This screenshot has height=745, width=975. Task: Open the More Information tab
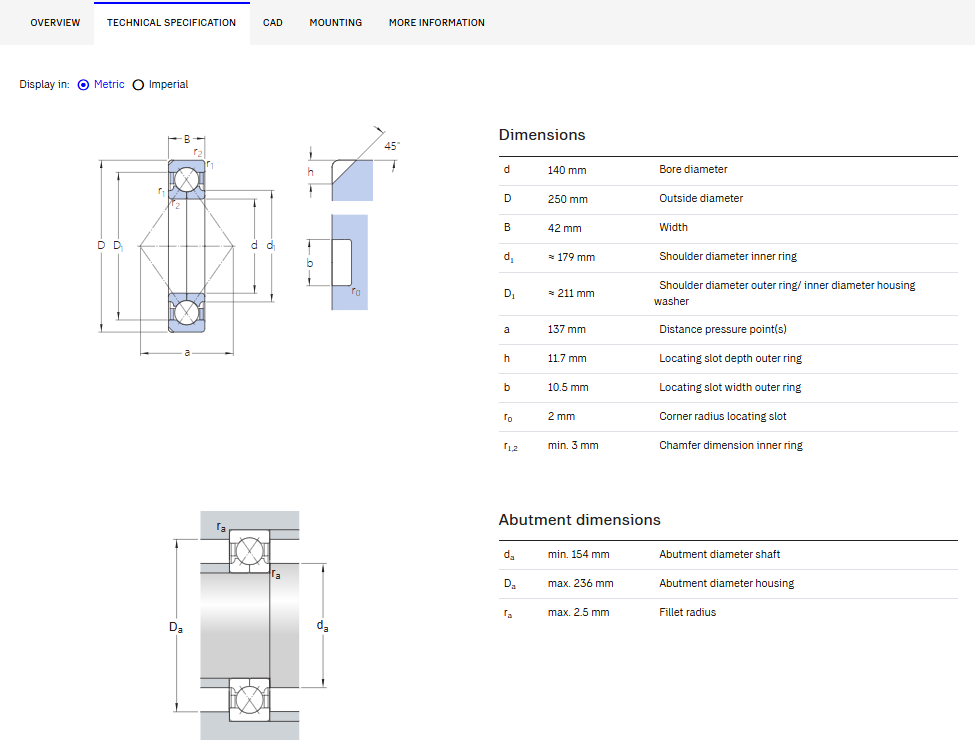click(437, 22)
